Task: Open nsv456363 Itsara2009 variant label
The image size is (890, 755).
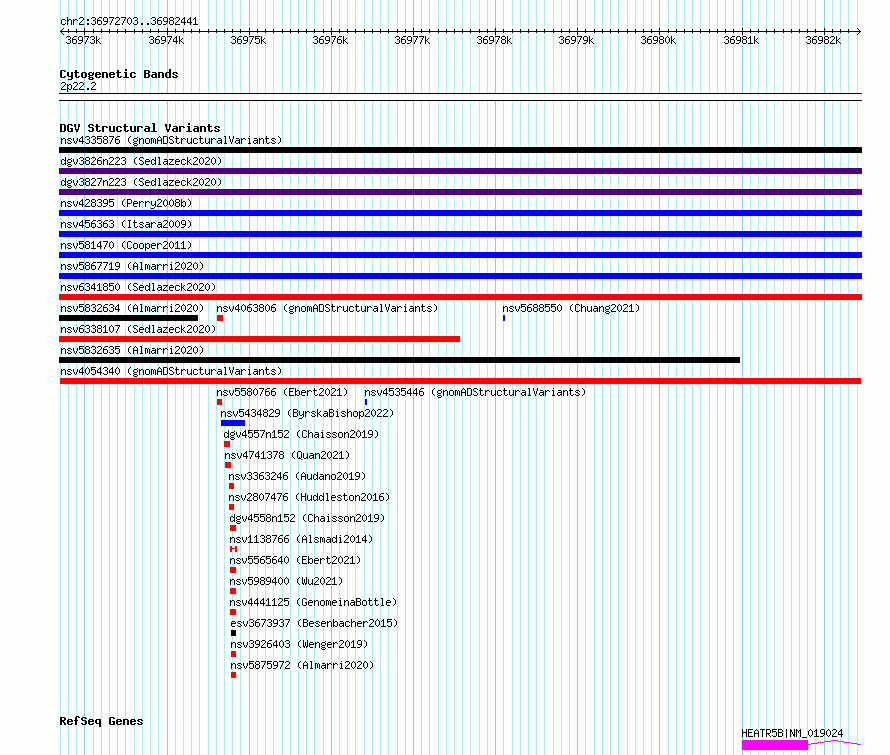Action: pyautogui.click(x=126, y=224)
